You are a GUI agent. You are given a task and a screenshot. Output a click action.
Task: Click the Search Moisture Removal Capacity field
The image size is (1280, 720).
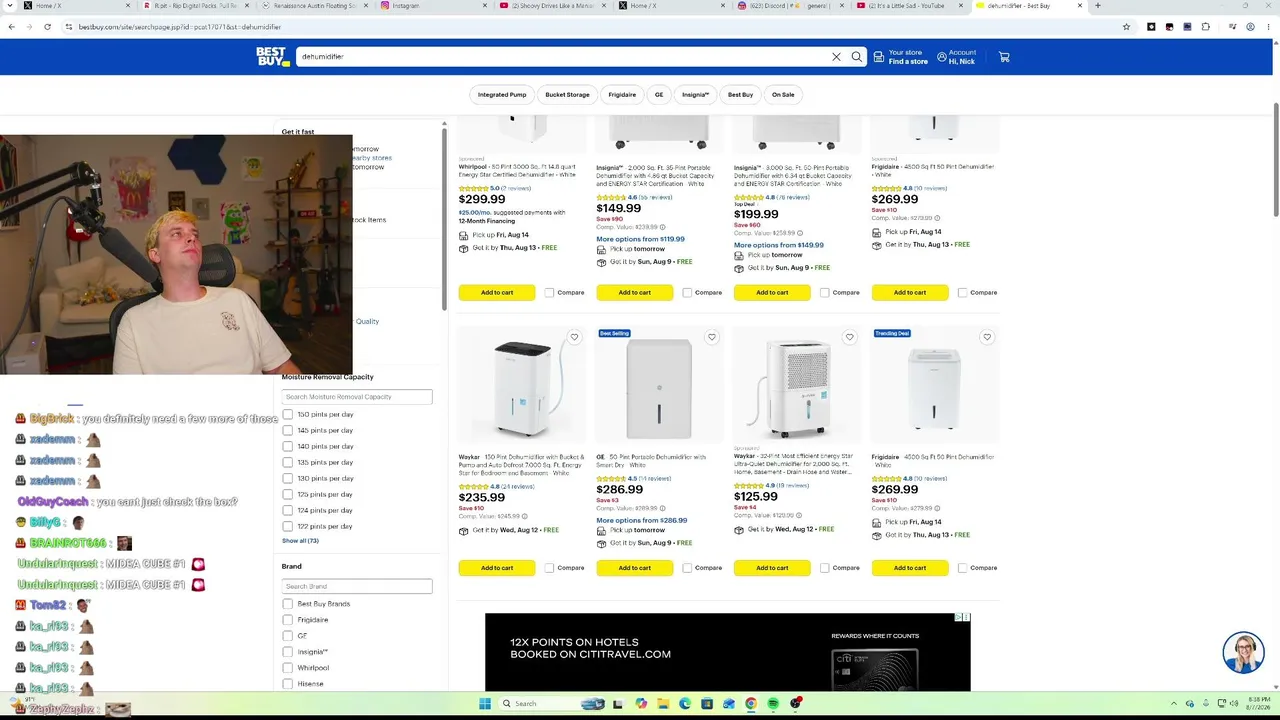point(357,397)
